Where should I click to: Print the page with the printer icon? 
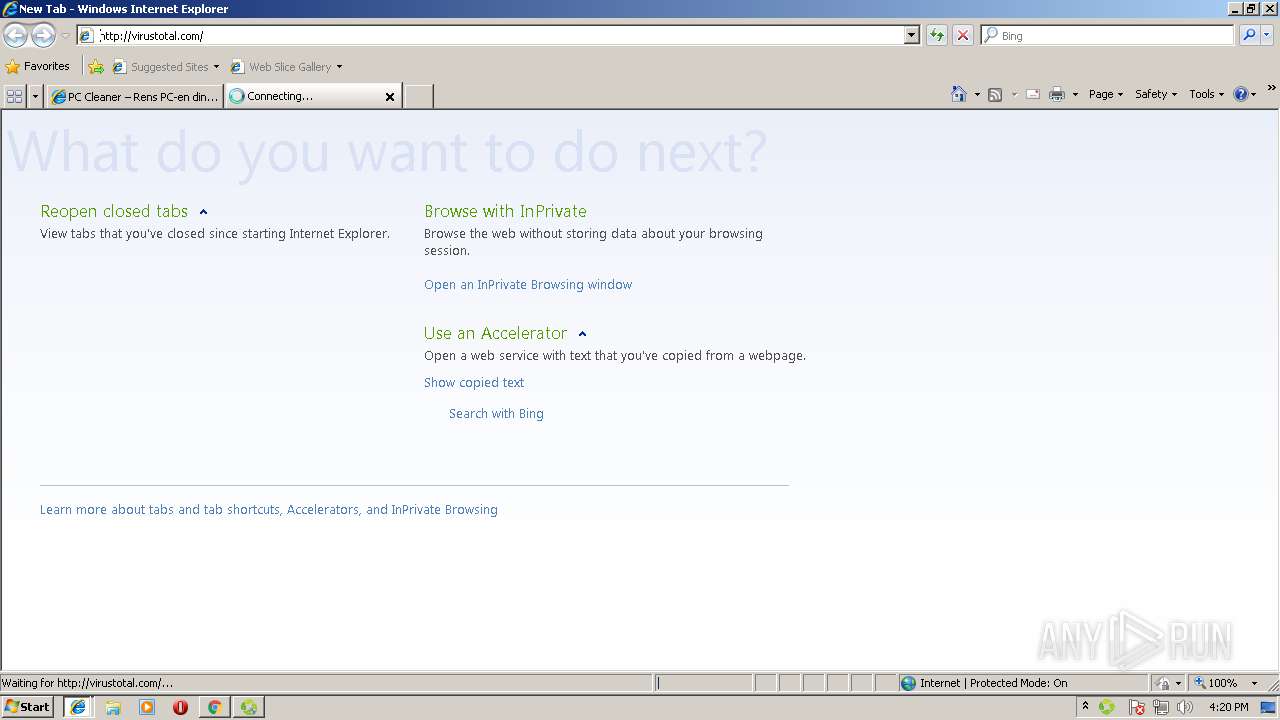1057,94
